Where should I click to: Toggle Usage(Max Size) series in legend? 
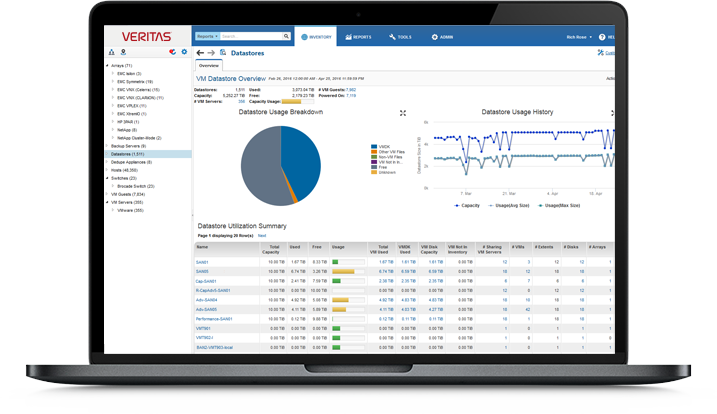coord(559,205)
